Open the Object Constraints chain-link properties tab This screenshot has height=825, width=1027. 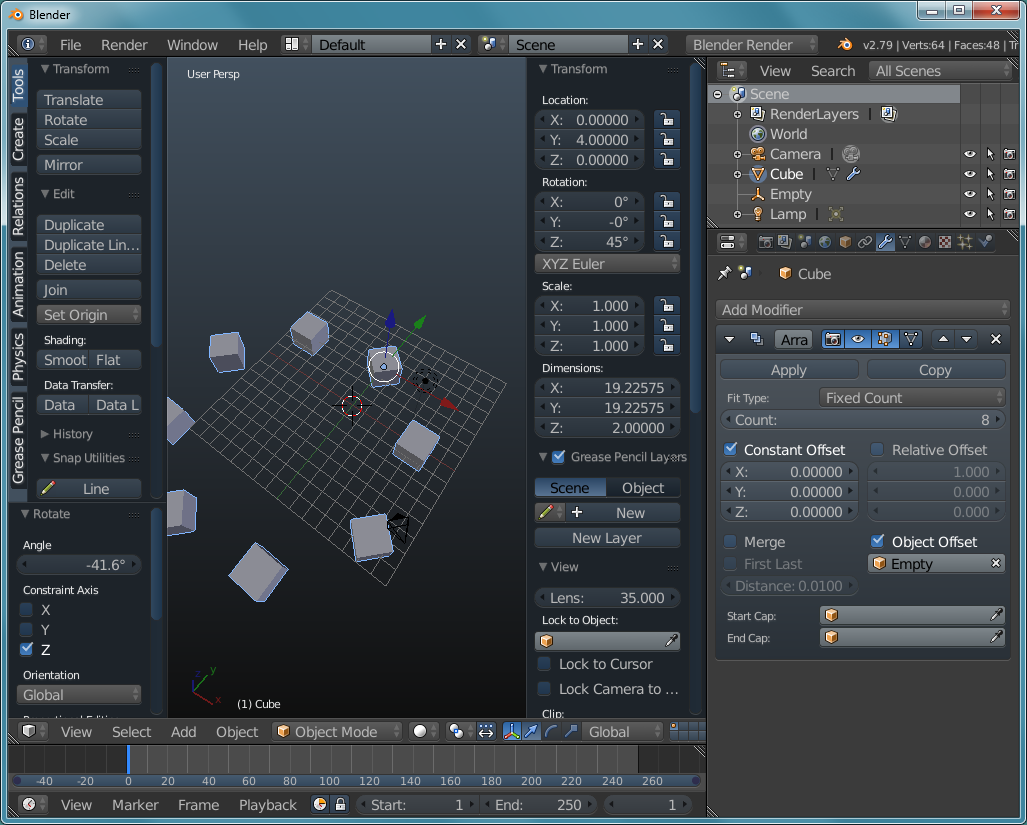point(865,242)
